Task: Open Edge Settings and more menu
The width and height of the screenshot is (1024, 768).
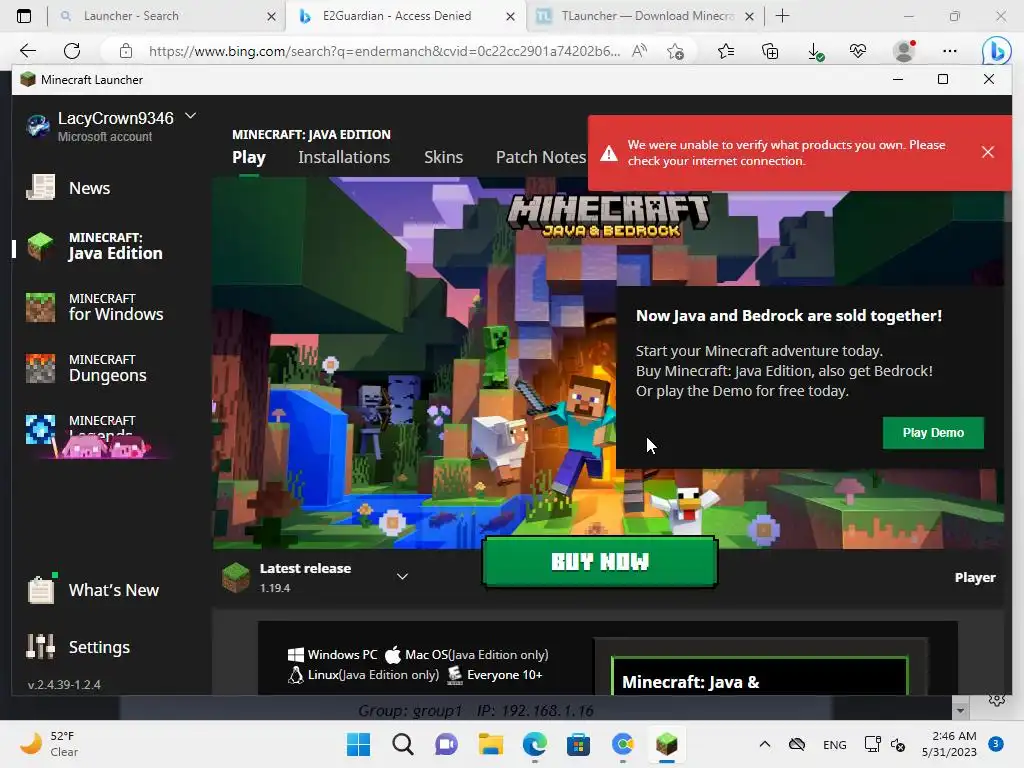Action: (950, 51)
